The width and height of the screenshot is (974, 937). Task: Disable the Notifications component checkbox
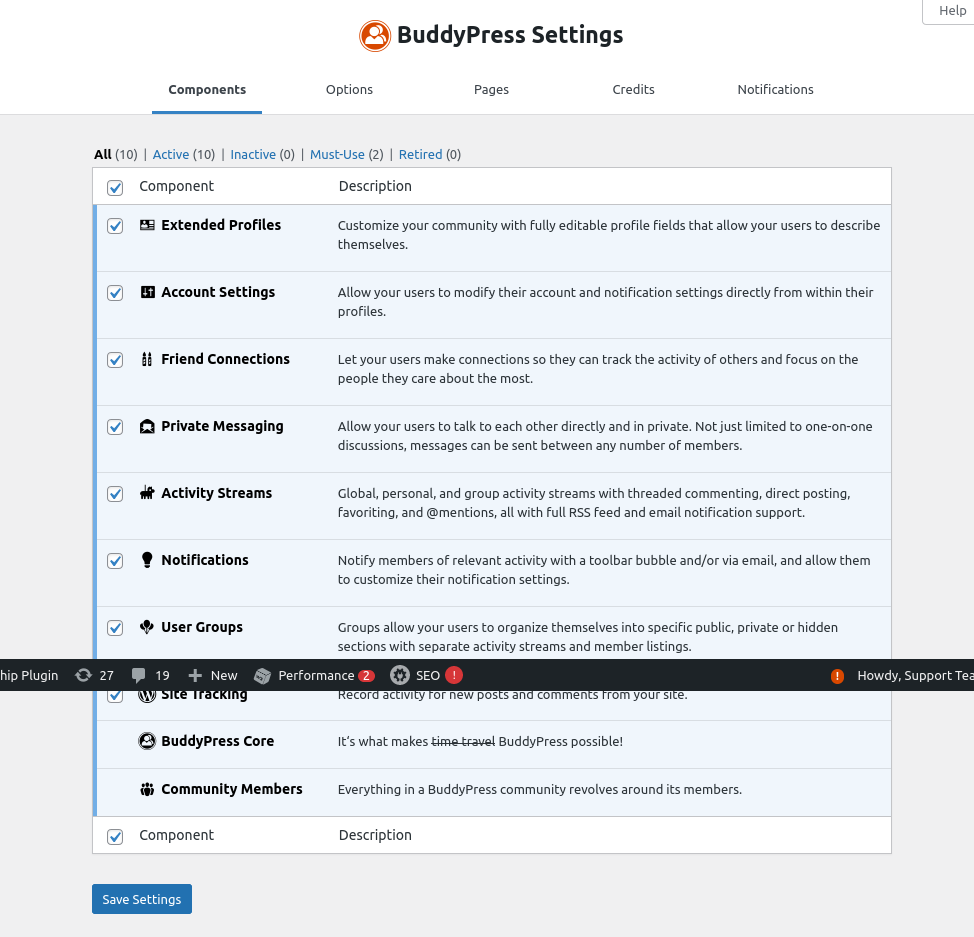[115, 561]
